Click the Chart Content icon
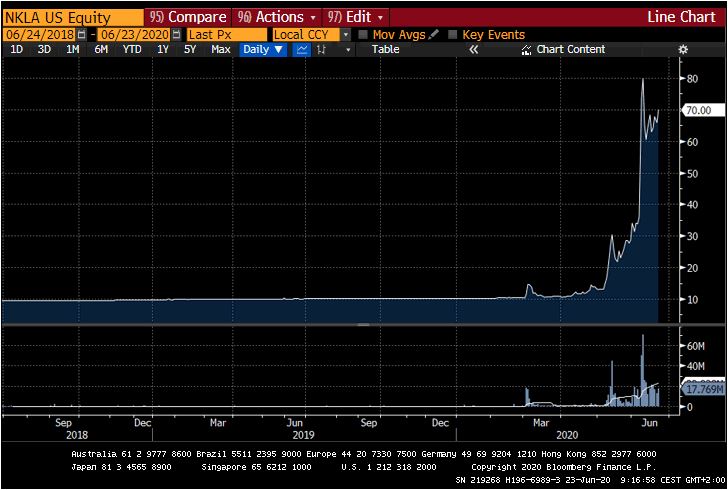This screenshot has width=728, height=490. (x=526, y=50)
